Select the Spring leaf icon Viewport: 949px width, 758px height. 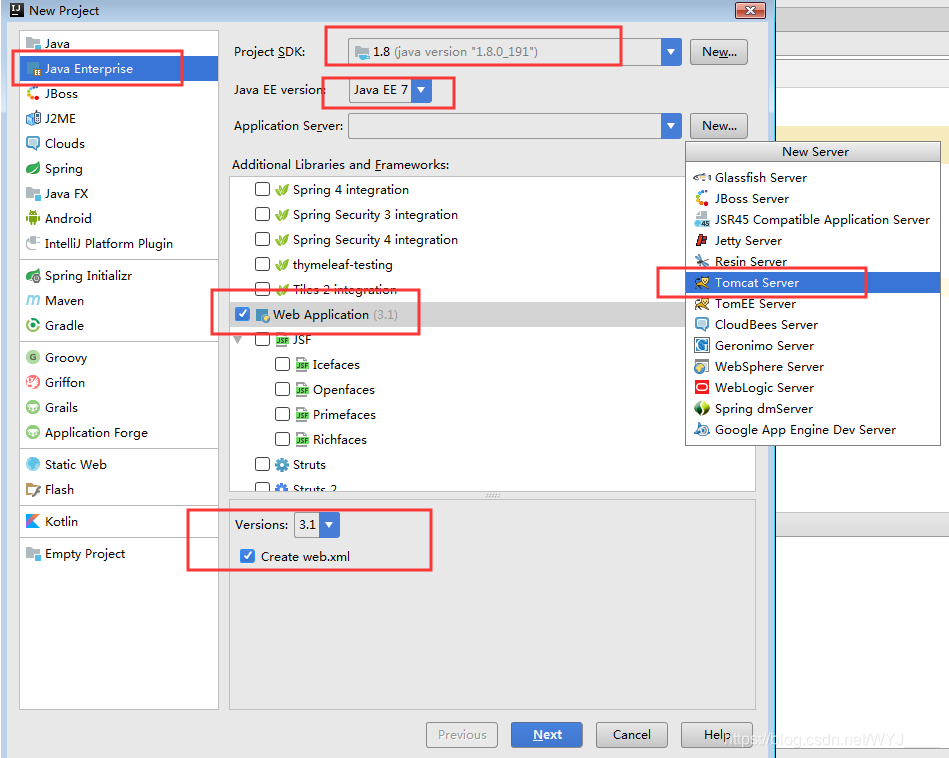pos(33,168)
